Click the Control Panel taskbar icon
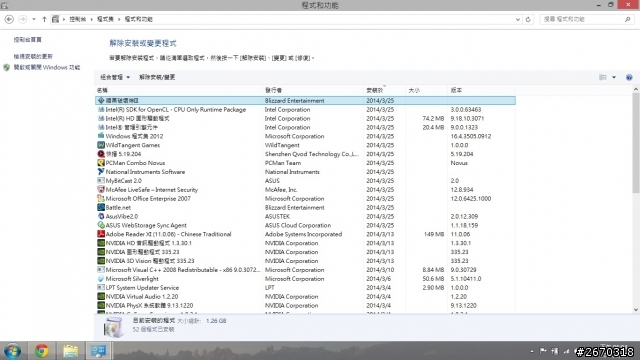Viewport: 640px width, 360px height. (98, 351)
